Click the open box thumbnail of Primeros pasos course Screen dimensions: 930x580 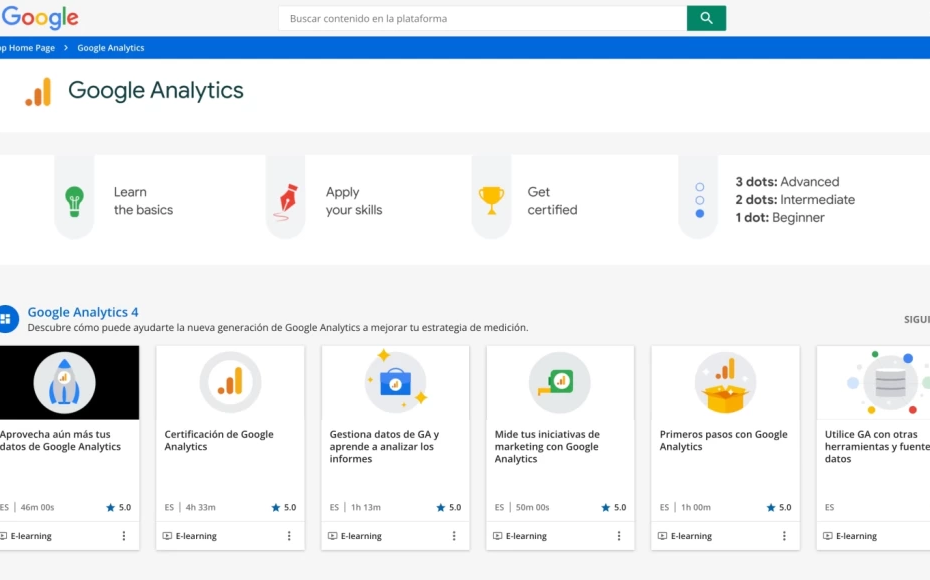click(x=725, y=383)
